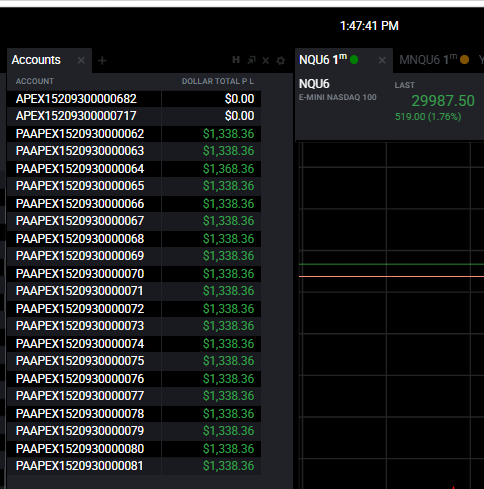Click the E-MINI NASDAQ 100 description
This screenshot has height=489, width=484.
[338, 97]
